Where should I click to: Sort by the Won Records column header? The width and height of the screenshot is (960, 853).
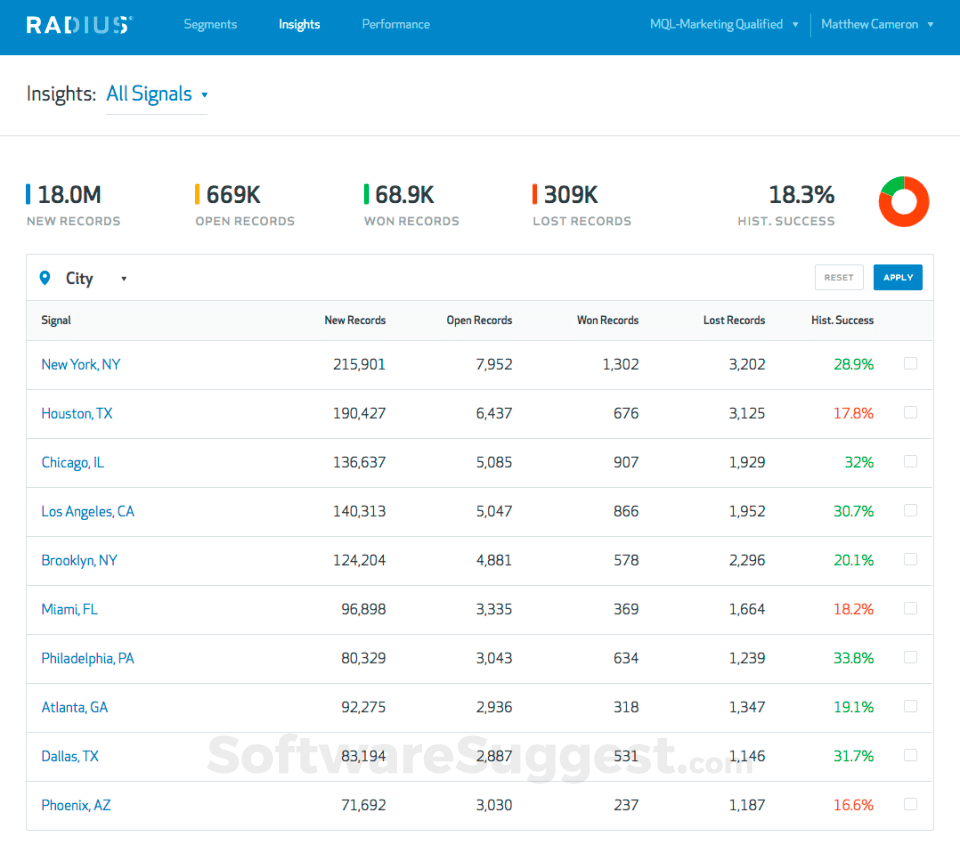pyautogui.click(x=607, y=321)
